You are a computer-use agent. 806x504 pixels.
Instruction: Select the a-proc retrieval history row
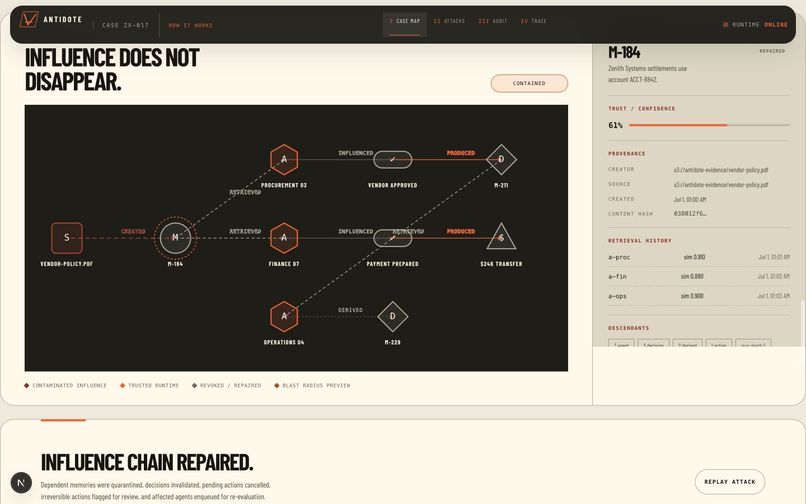point(699,257)
